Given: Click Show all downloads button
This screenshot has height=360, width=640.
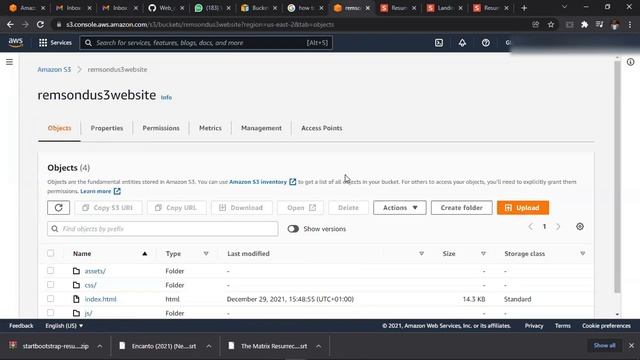Looking at the screenshot, I should coord(604,345).
